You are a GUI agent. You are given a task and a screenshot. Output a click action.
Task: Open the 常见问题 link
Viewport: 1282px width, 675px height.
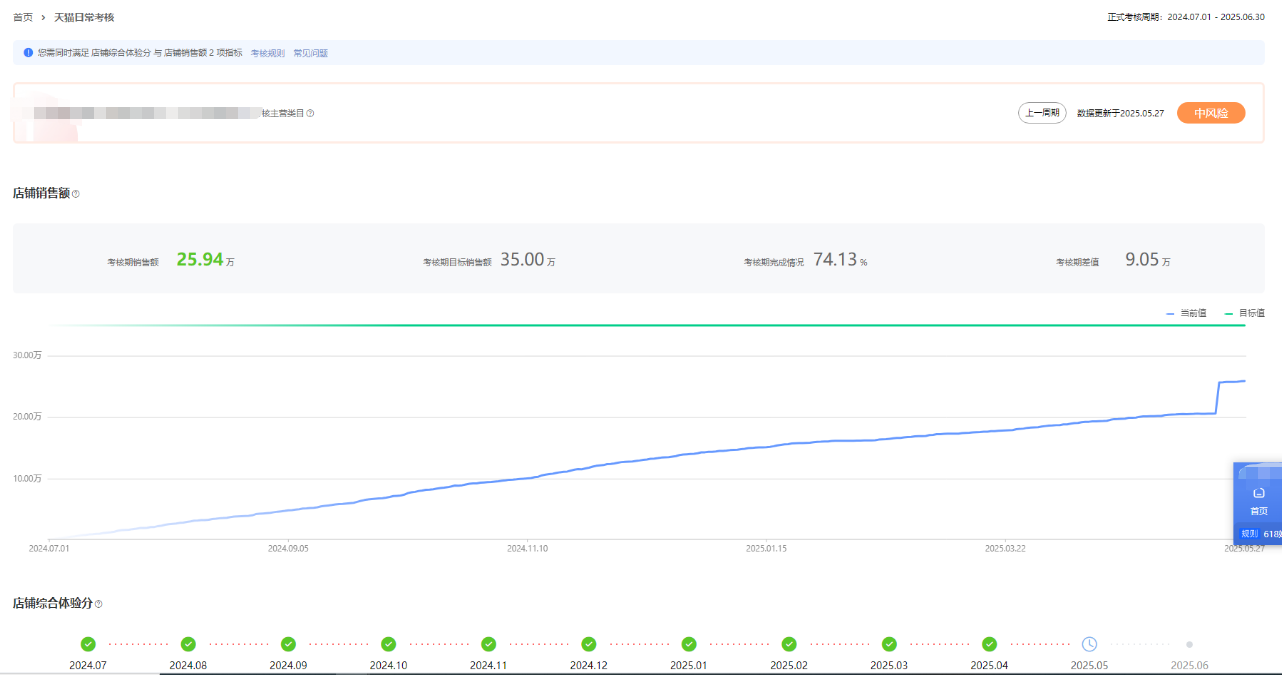(x=310, y=53)
